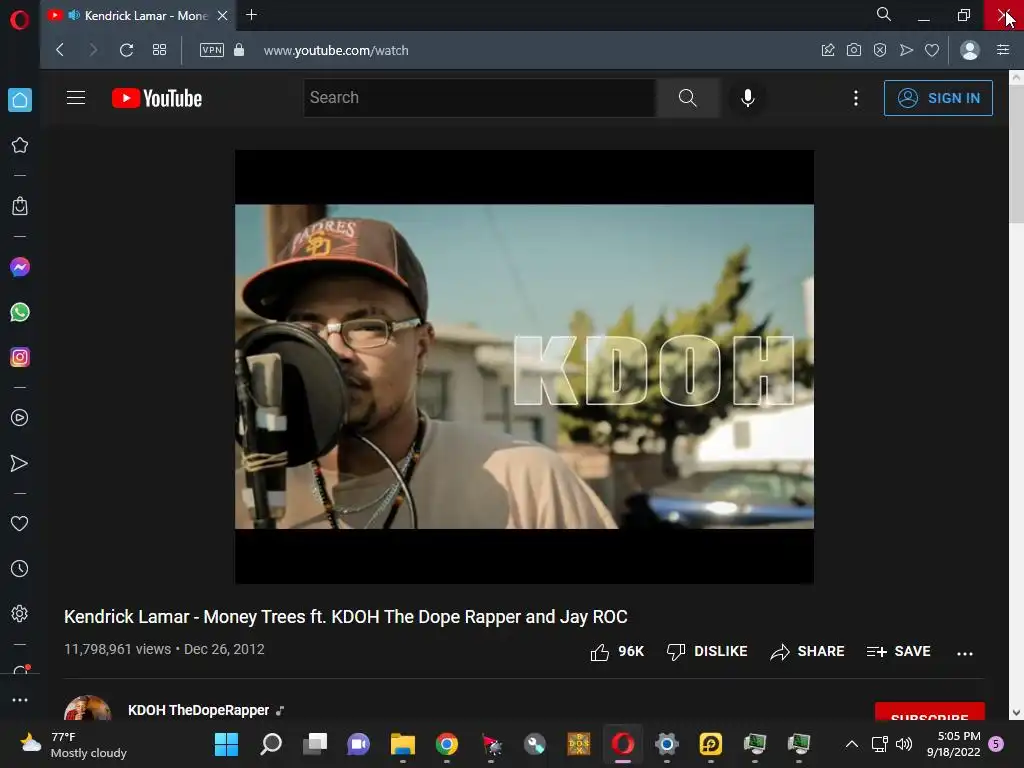The height and width of the screenshot is (768, 1024).
Task: Click the DISLIKE button
Action: [x=707, y=652]
